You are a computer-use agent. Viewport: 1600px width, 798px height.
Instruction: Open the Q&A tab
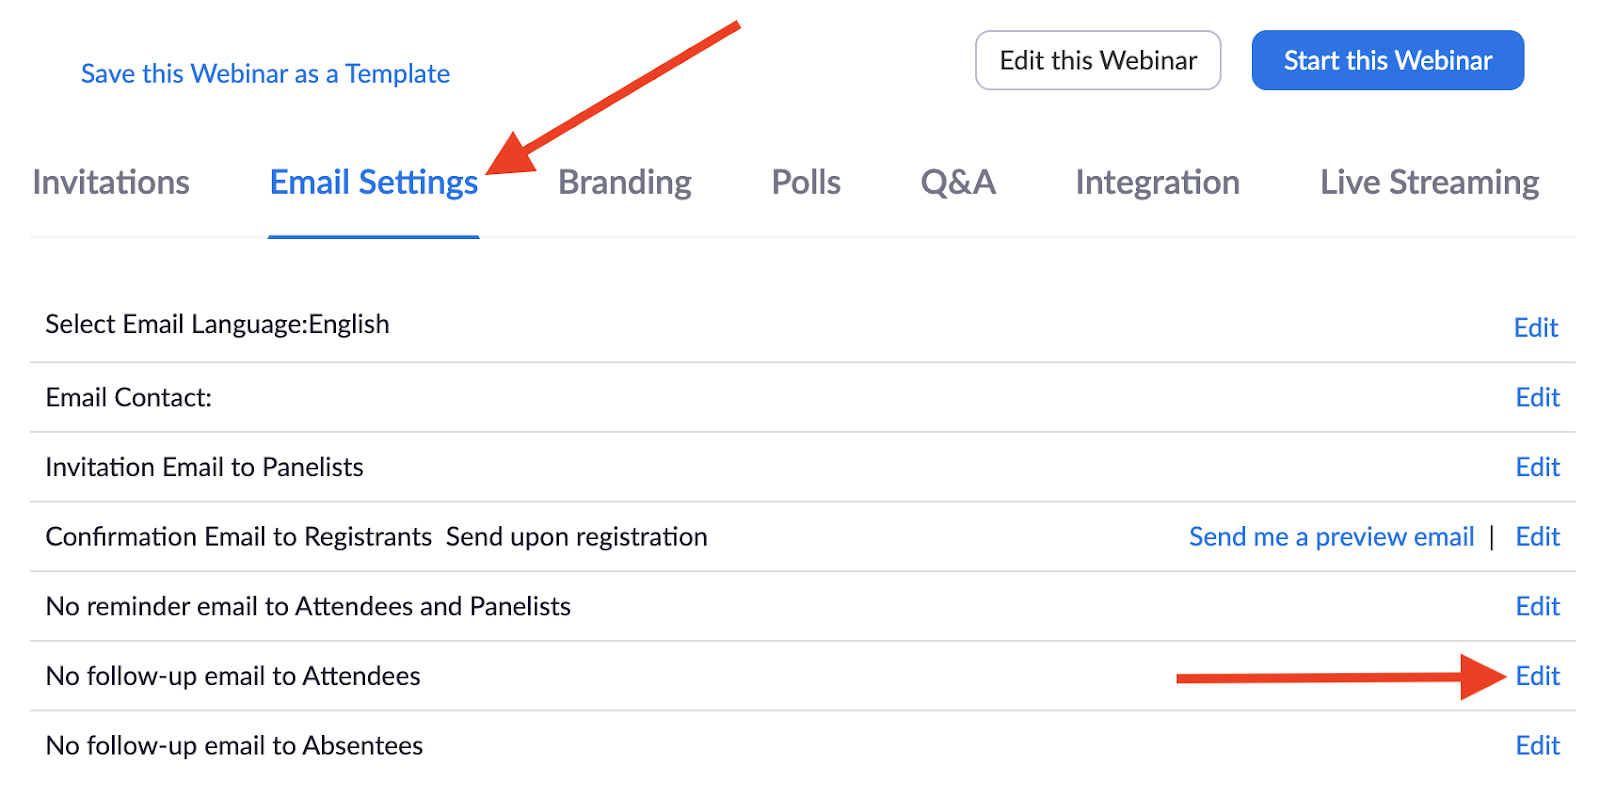957,183
